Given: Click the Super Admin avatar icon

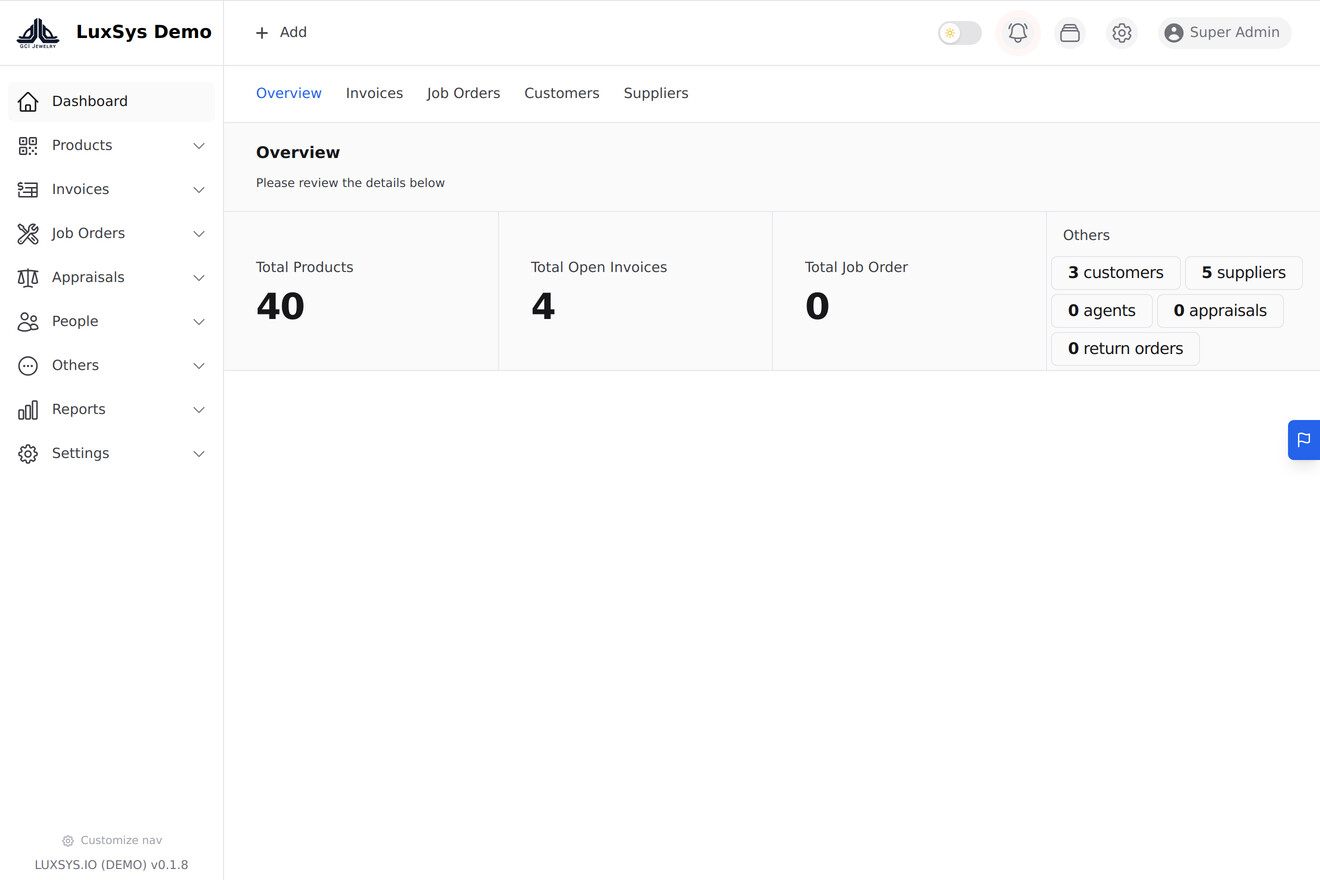Looking at the screenshot, I should tap(1174, 33).
